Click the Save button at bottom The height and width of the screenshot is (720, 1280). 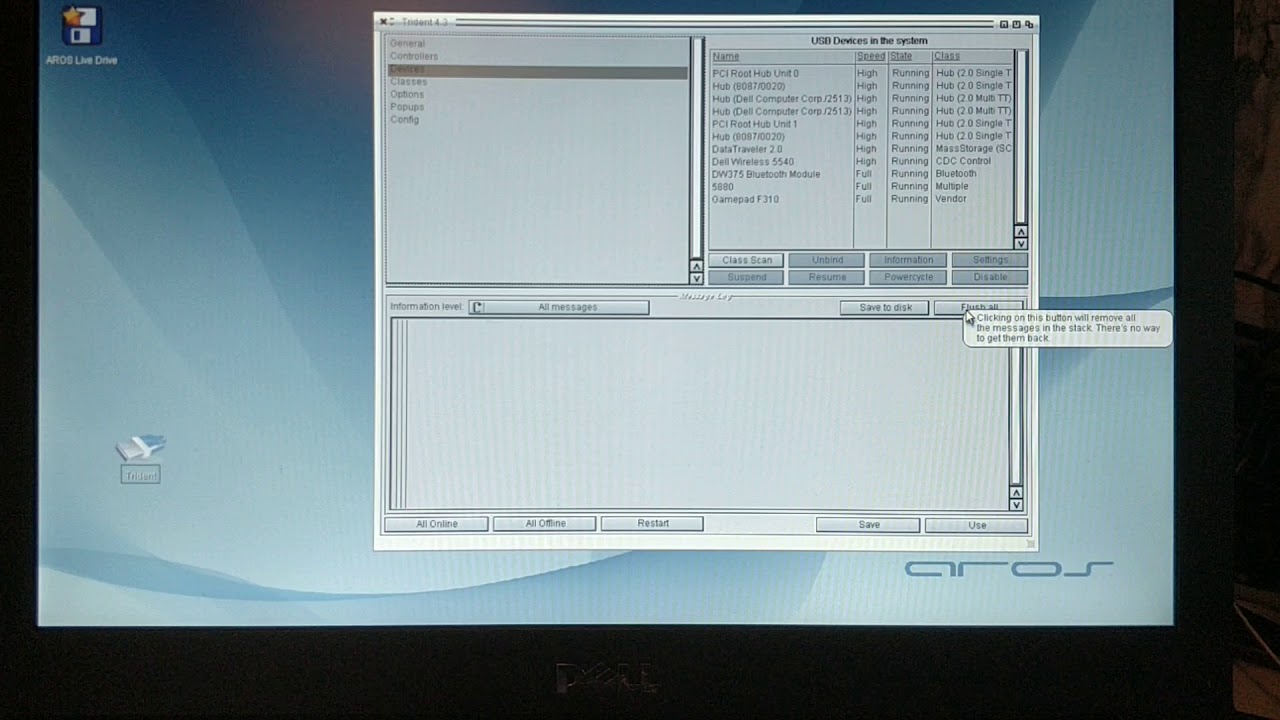869,525
